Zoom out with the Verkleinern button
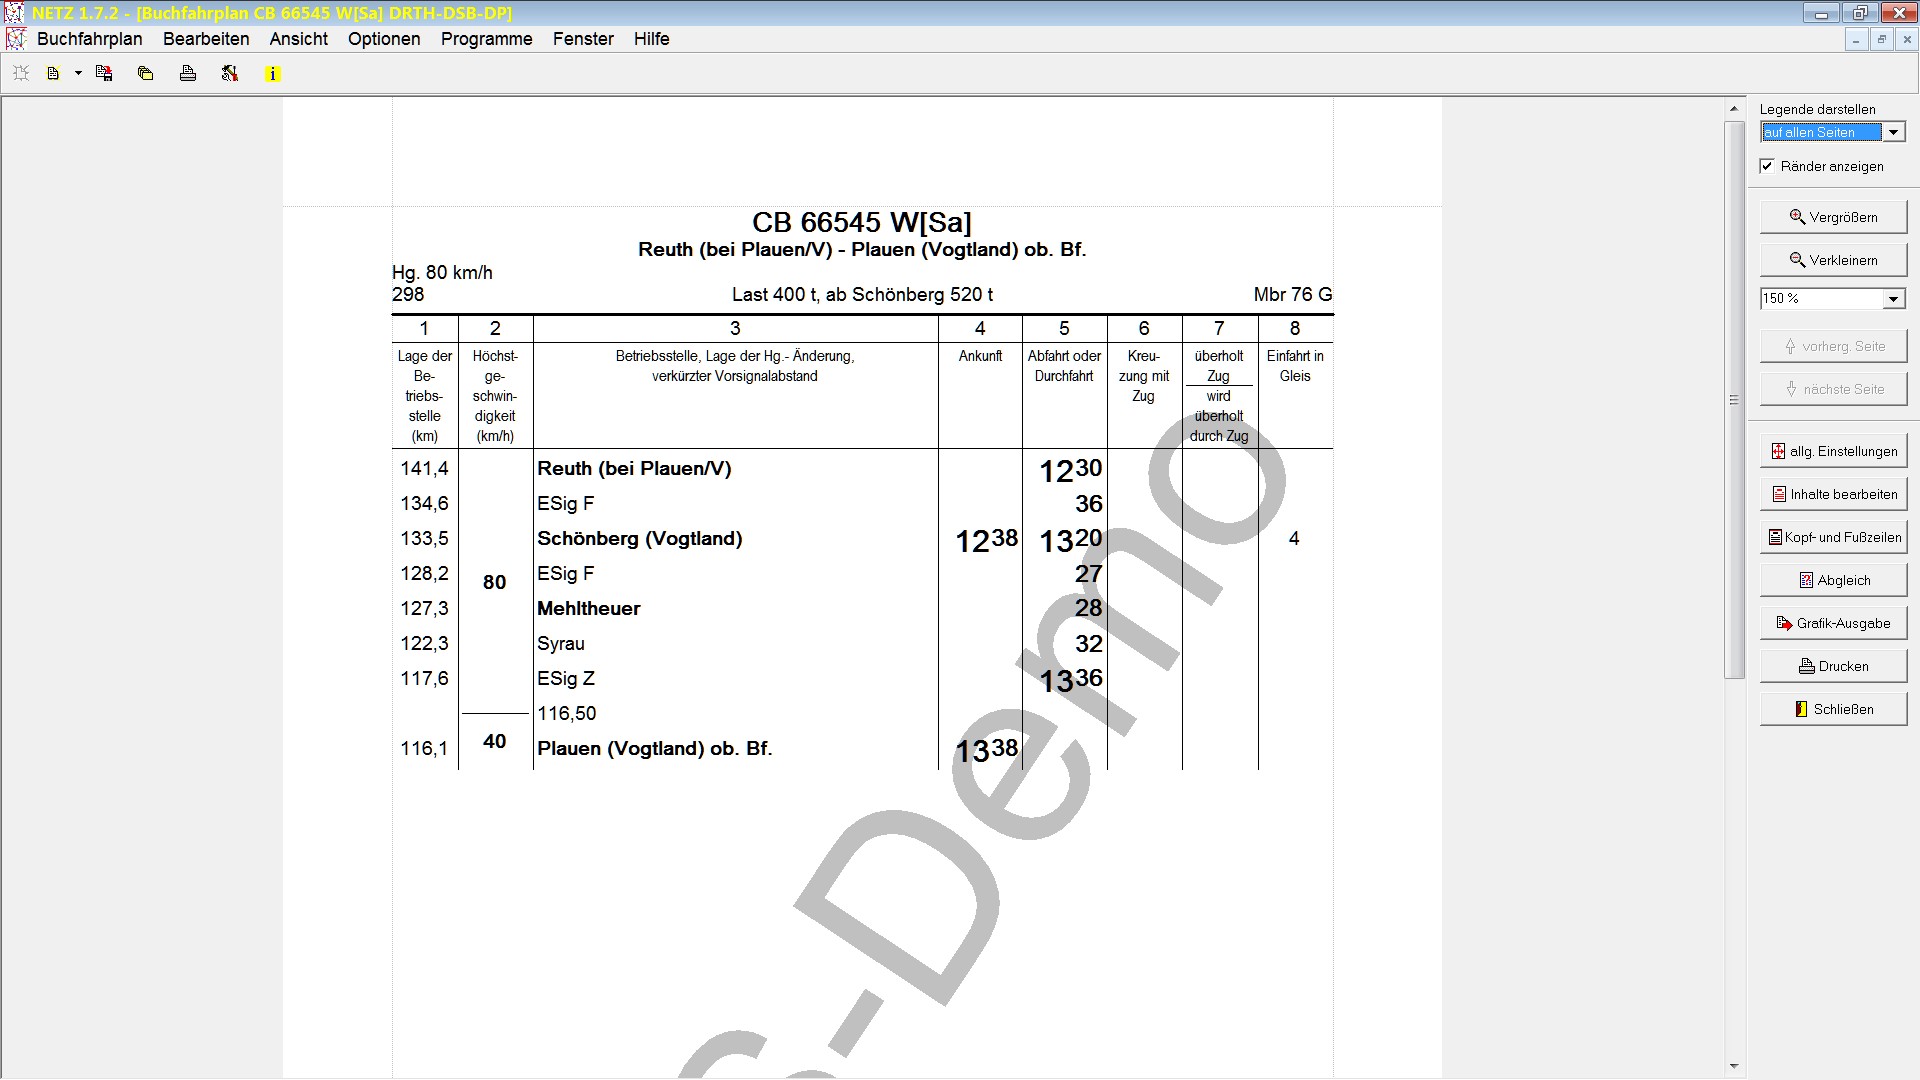This screenshot has height=1080, width=1920. pos(1833,260)
